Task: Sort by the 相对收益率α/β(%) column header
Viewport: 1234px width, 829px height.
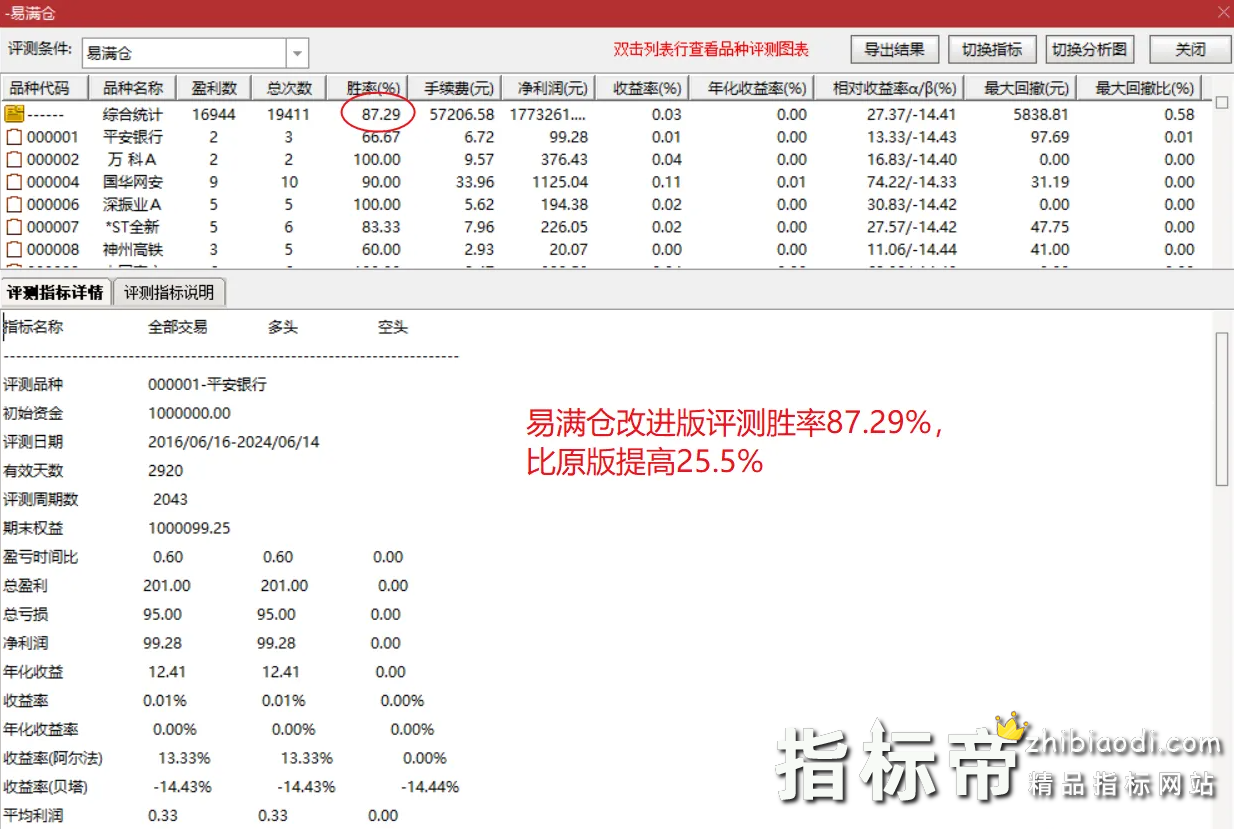Action: 890,88
